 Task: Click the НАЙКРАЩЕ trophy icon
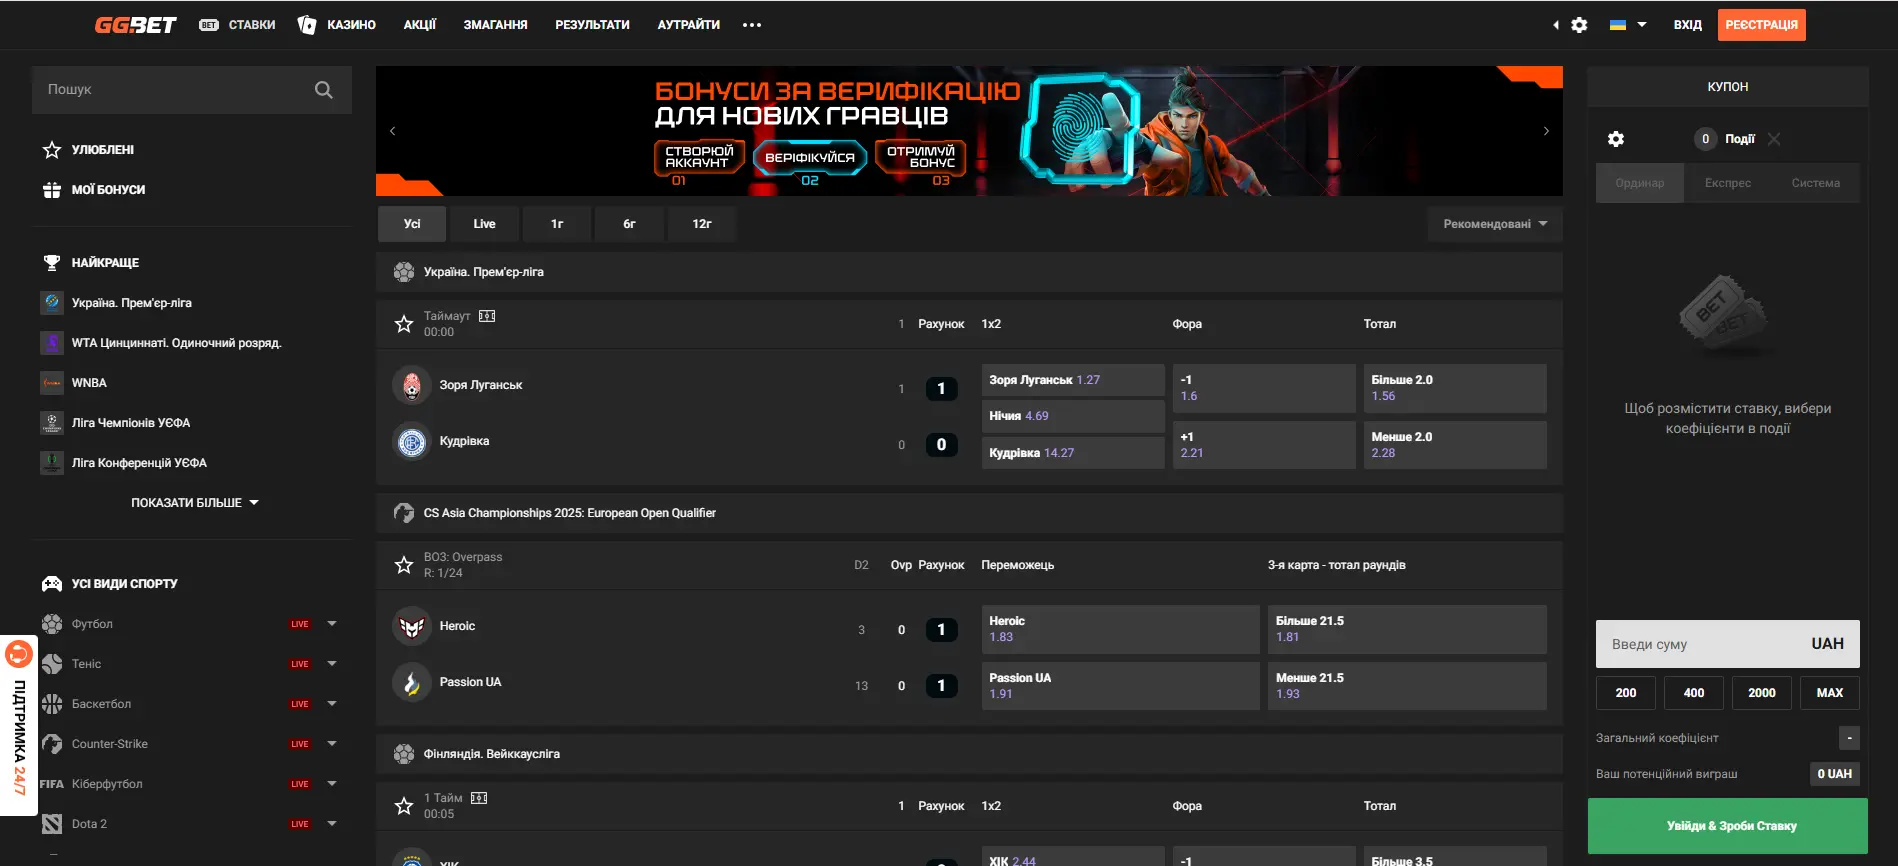(52, 263)
